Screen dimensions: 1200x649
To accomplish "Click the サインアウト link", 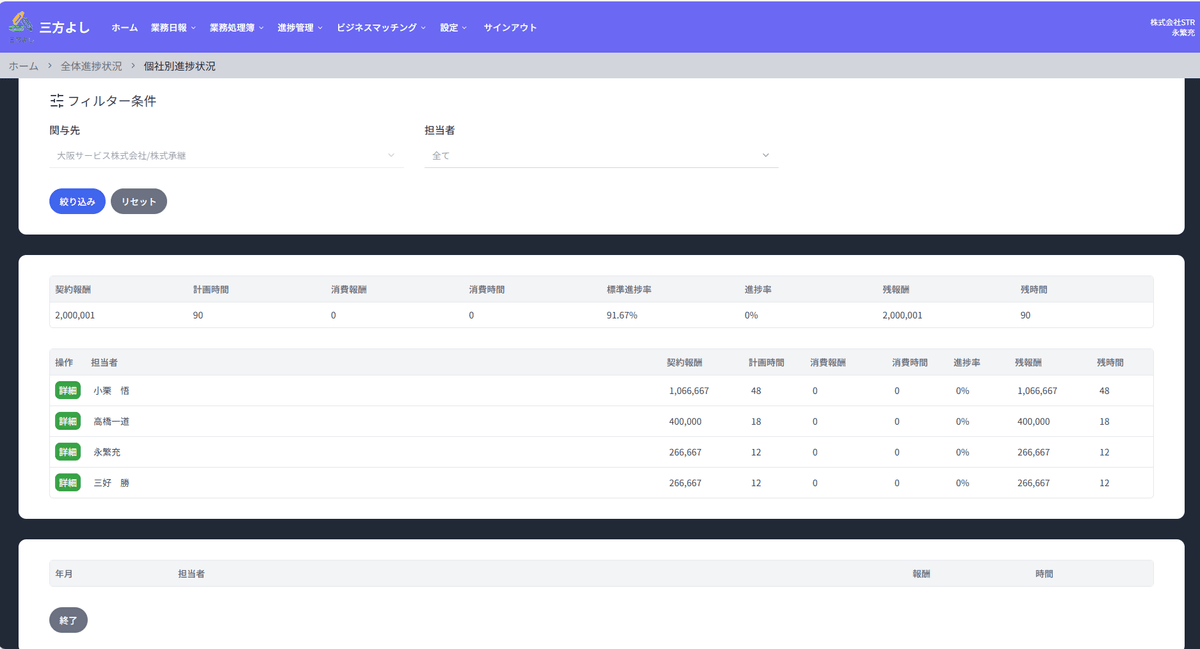I will (510, 28).
